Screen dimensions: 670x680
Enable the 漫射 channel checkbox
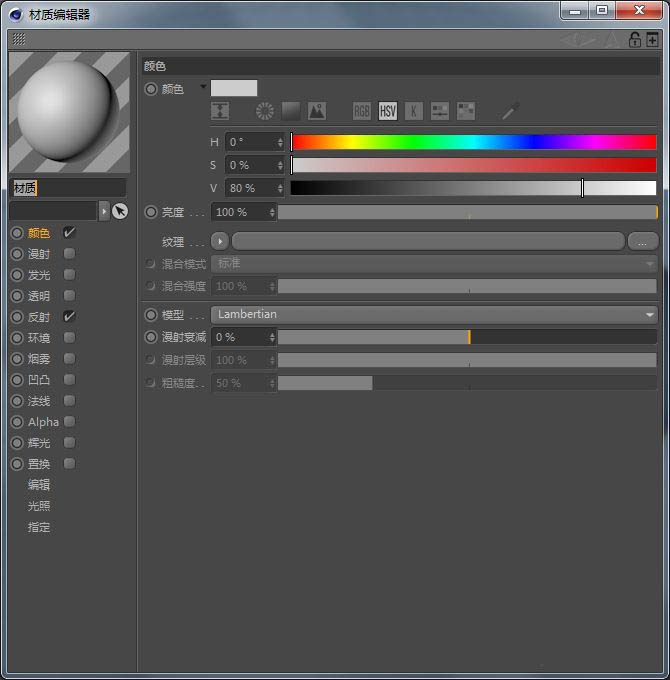point(69,254)
